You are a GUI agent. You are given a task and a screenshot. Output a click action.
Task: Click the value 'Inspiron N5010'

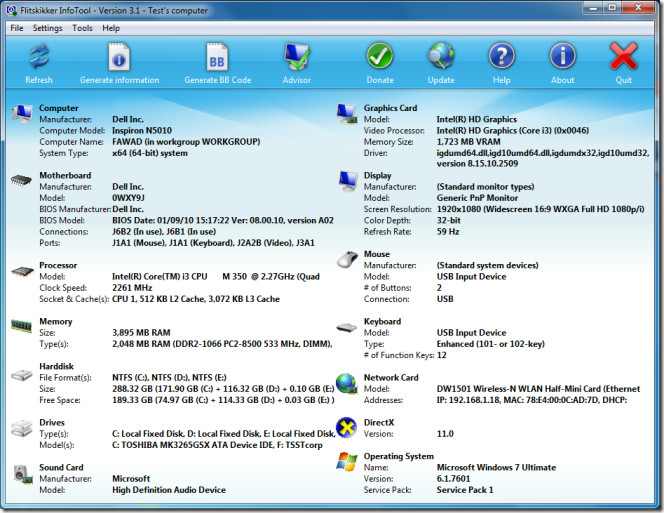(142, 130)
